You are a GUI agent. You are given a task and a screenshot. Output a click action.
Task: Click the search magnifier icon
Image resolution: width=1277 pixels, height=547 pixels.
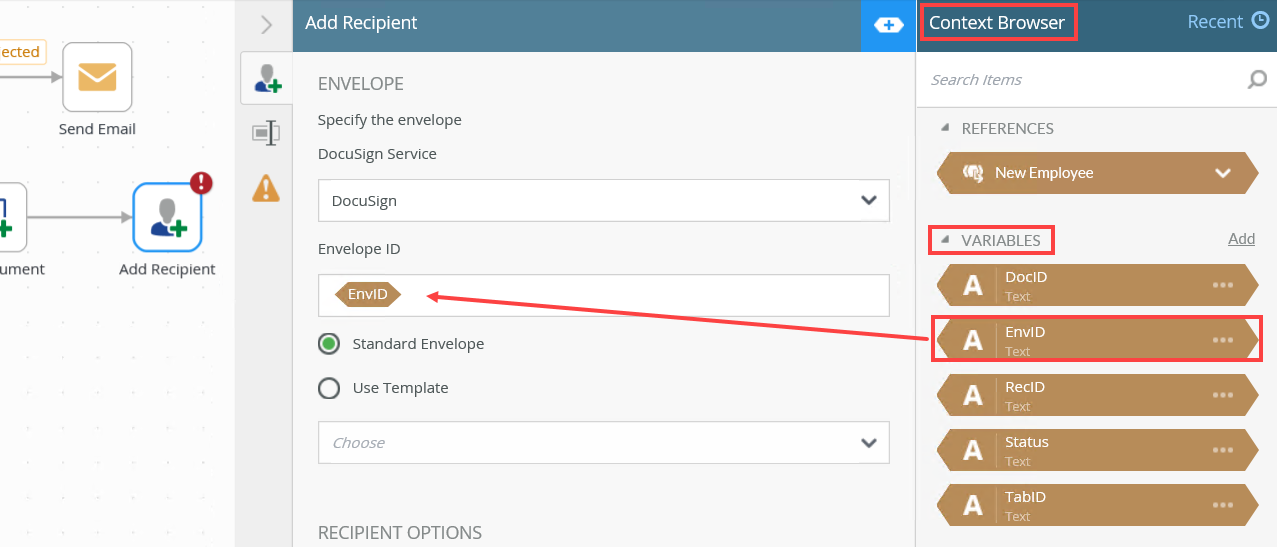click(1257, 80)
